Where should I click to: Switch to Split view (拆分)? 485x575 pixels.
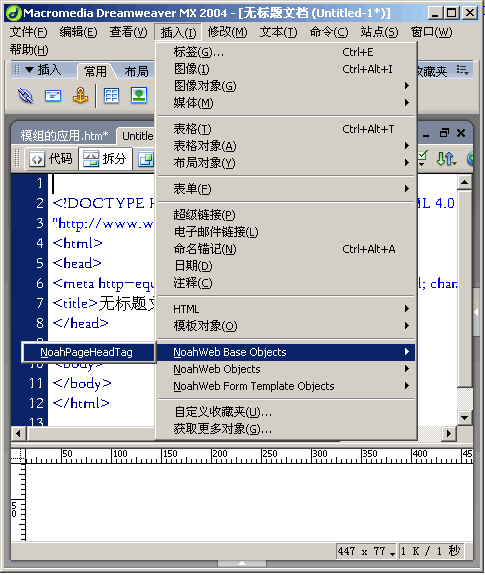click(x=105, y=159)
